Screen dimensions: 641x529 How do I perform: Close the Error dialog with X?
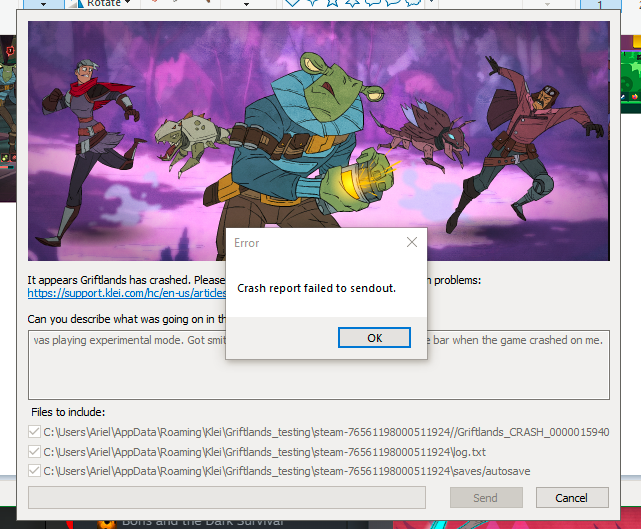(412, 243)
